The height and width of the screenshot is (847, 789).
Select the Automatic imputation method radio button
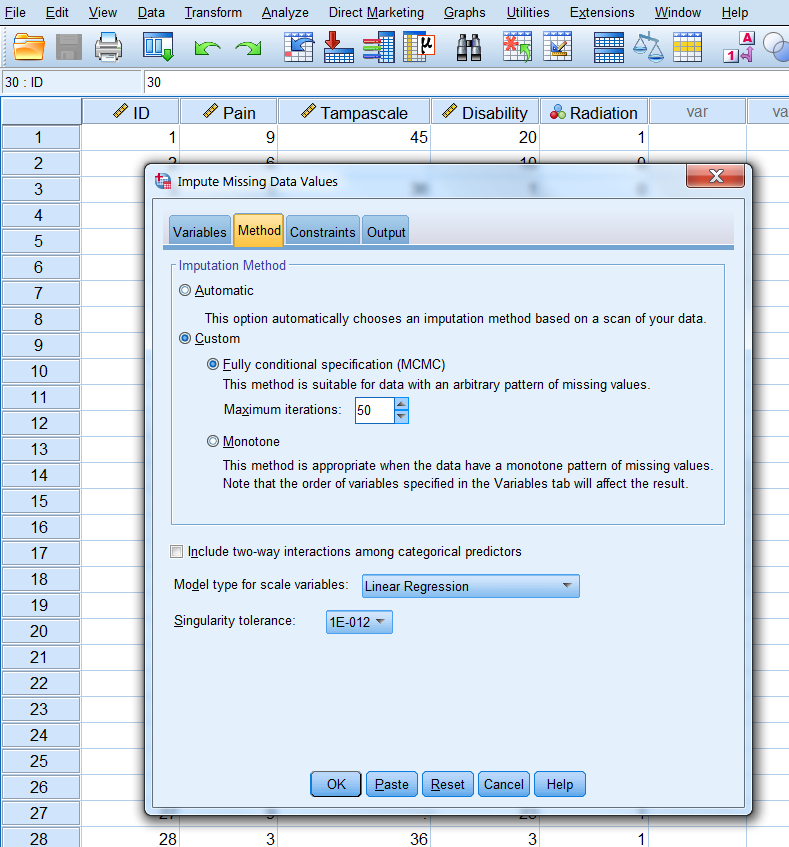(185, 291)
